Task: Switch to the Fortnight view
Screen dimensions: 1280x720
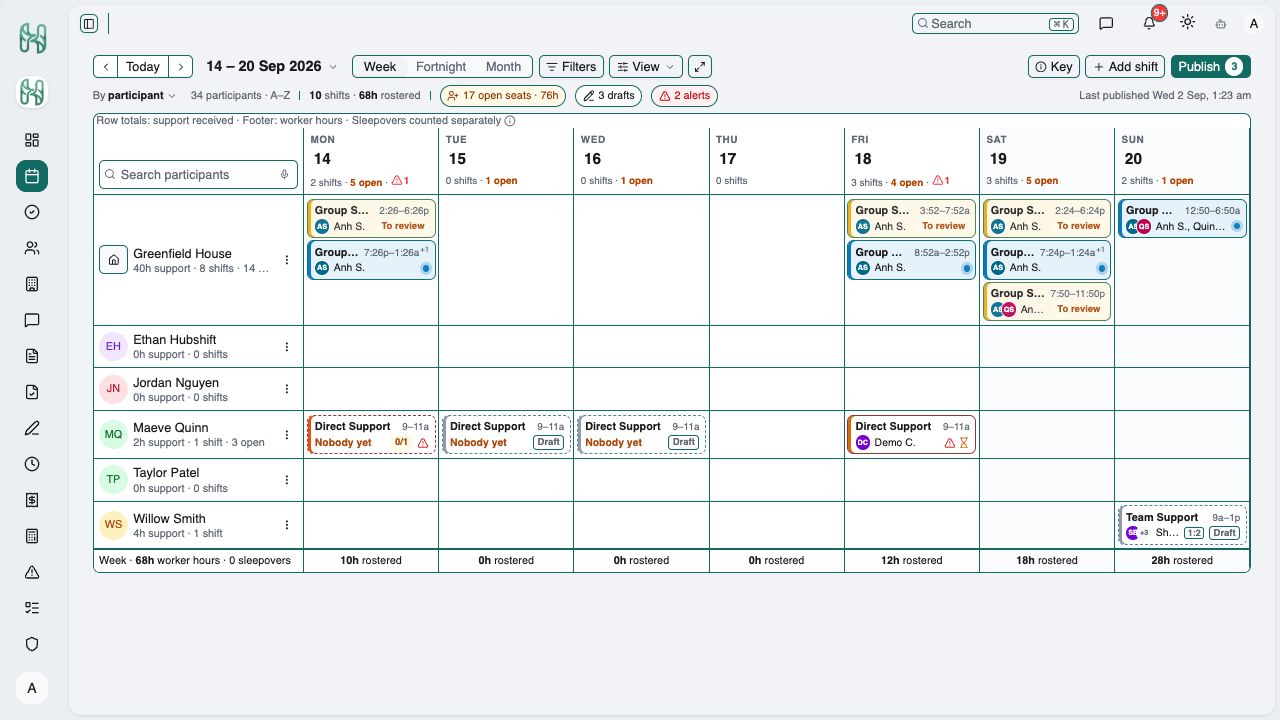Action: pyautogui.click(x=441, y=67)
